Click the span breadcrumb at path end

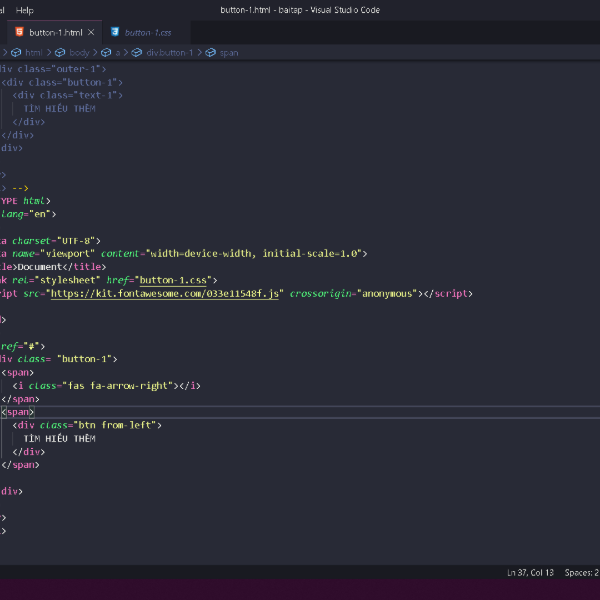click(x=229, y=52)
